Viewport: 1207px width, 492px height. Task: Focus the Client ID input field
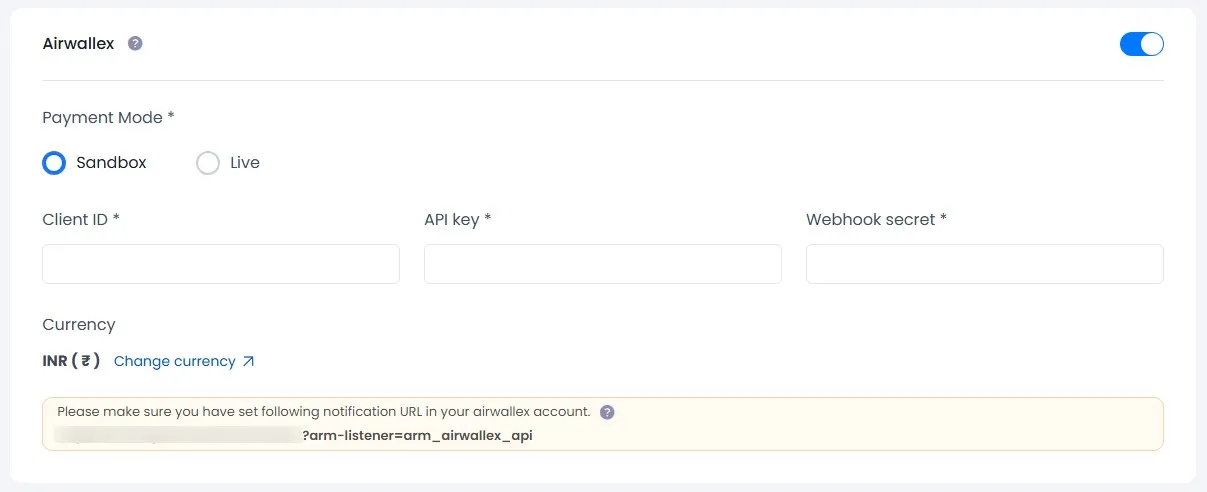pyautogui.click(x=221, y=264)
